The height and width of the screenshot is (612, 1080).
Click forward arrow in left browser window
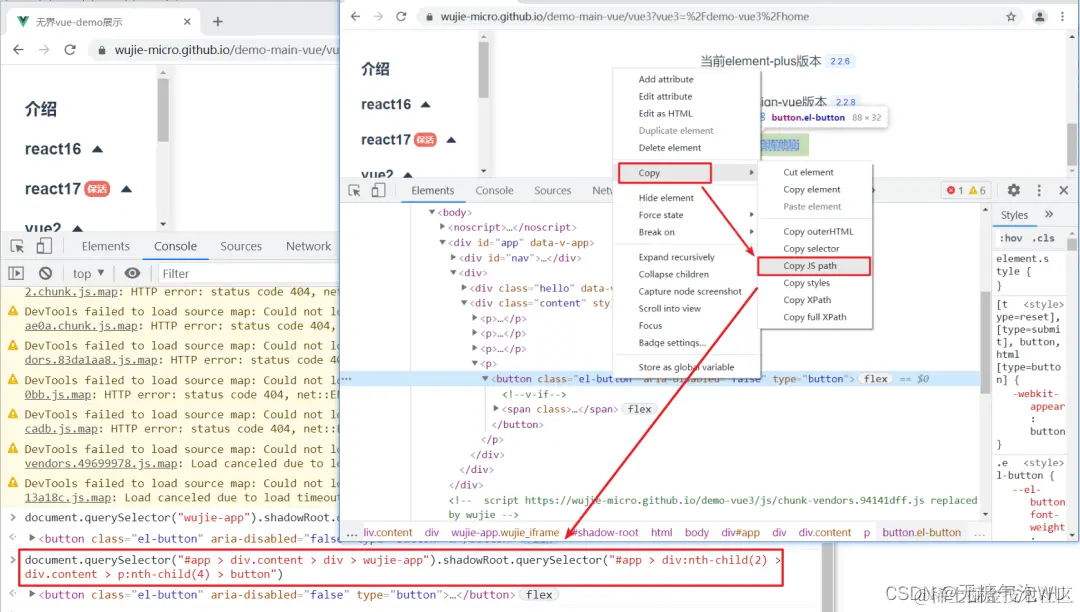44,50
